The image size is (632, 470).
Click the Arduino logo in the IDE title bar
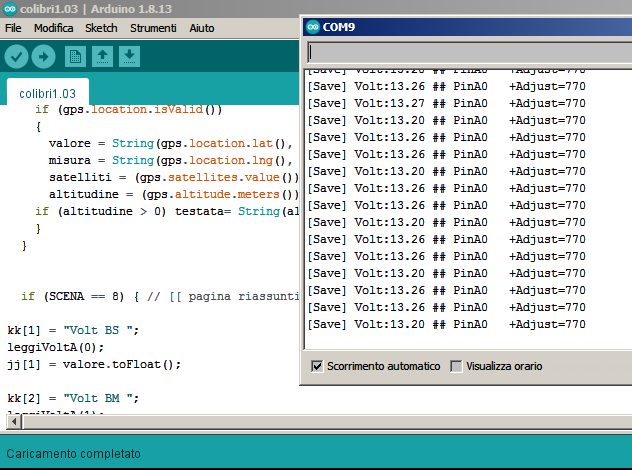point(10,8)
